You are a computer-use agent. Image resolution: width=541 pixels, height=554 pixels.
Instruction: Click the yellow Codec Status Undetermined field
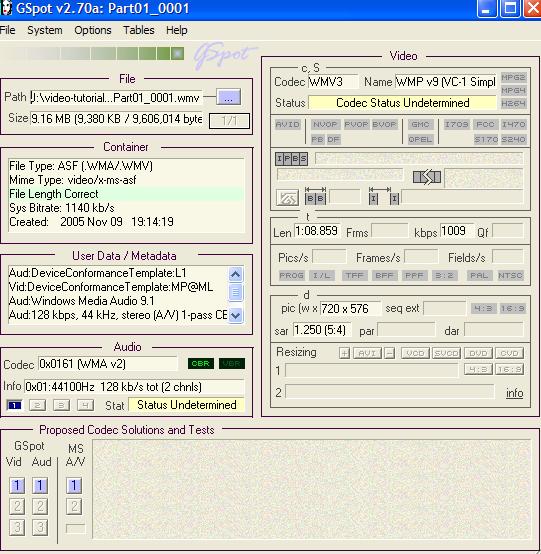click(402, 103)
